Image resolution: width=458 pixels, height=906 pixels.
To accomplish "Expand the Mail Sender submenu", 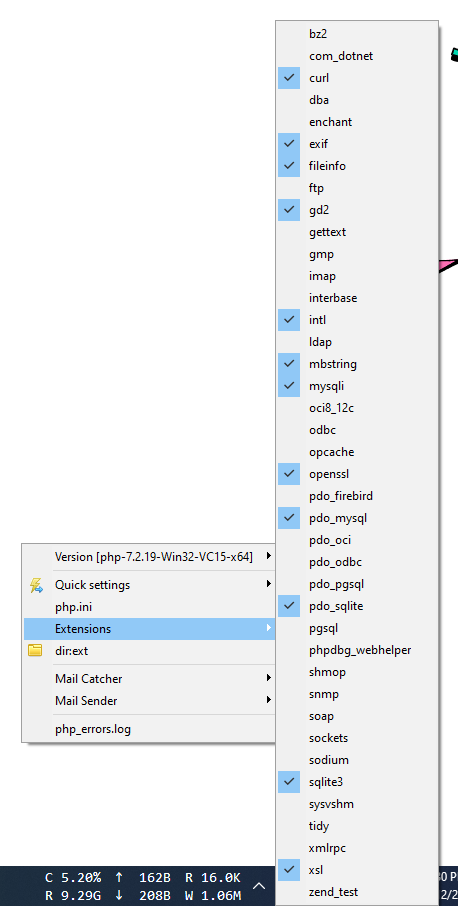I will click(149, 700).
